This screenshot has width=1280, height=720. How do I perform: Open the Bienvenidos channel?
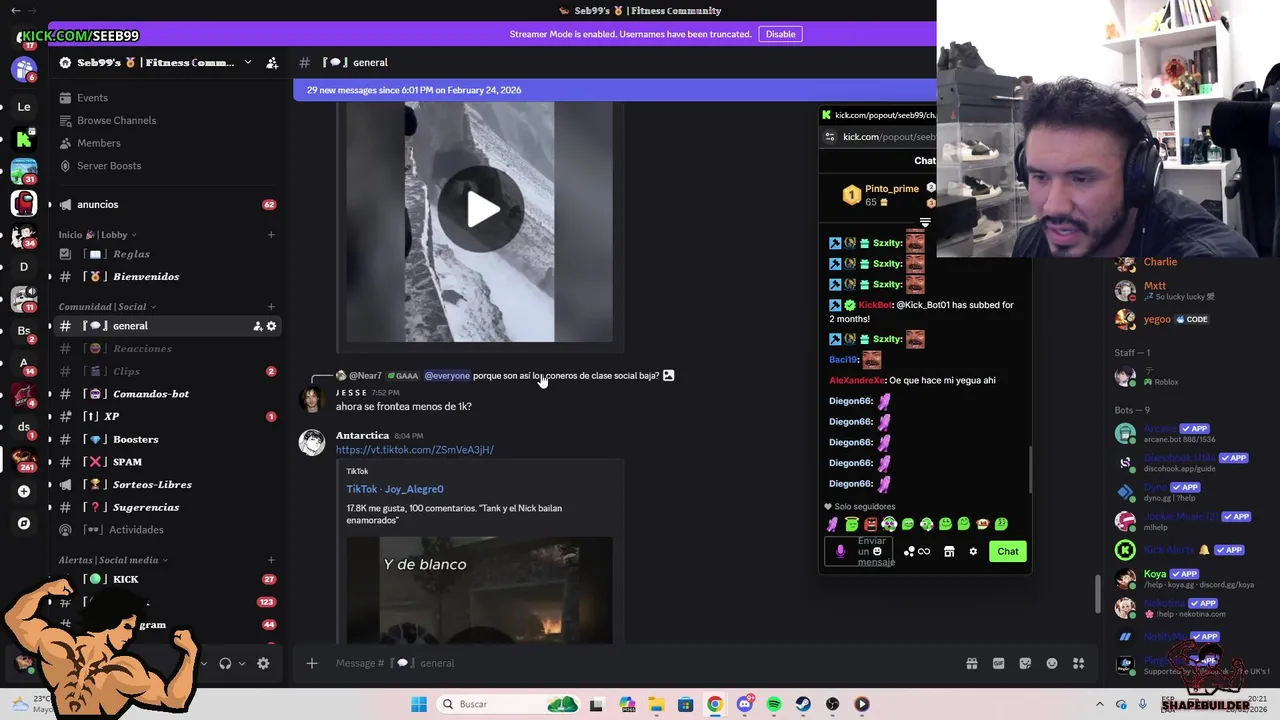point(145,277)
